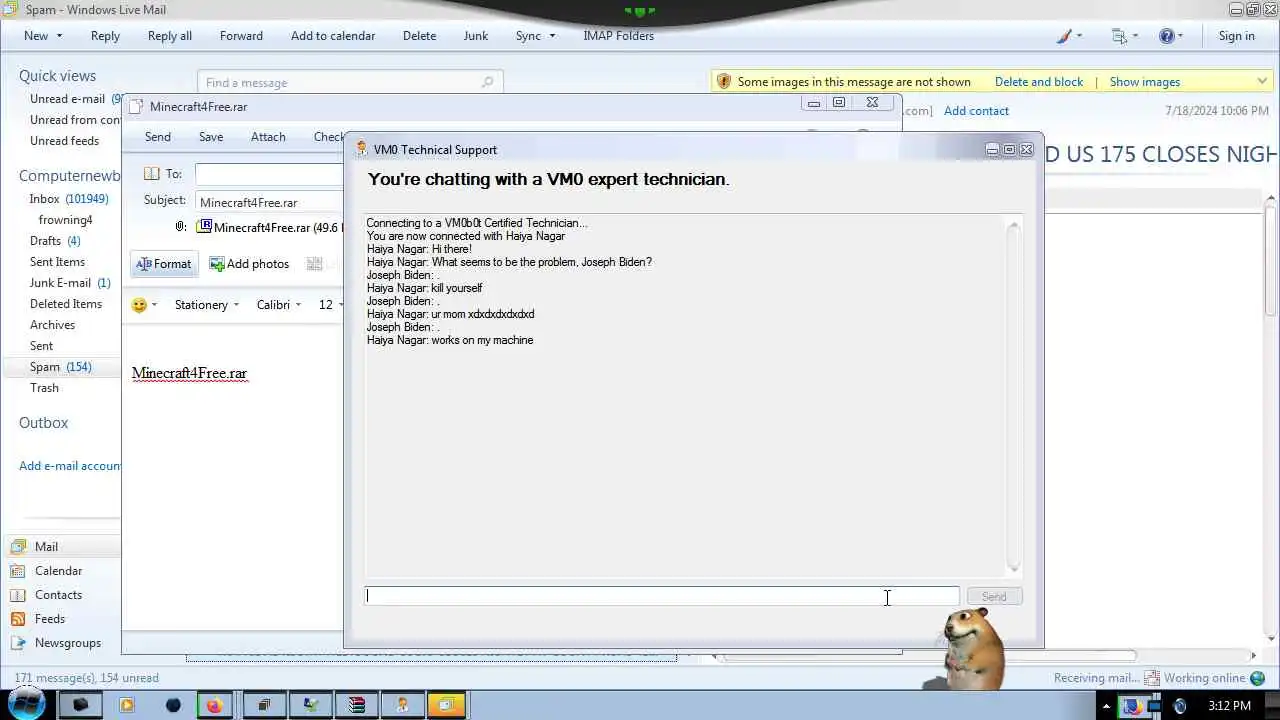
Task: Collapse the Computernewb account folder tree
Action: pos(69,176)
